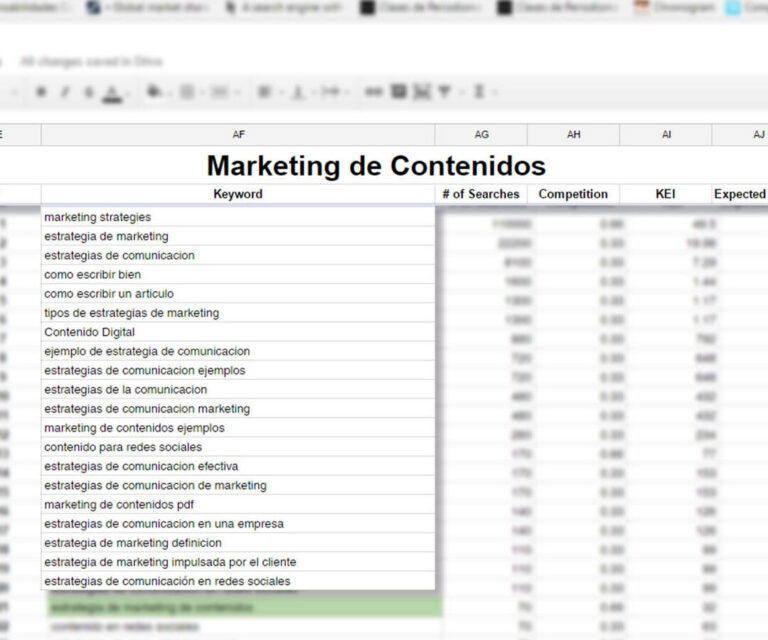The image size is (768, 640).
Task: Select column AJ header
Action: point(740,135)
